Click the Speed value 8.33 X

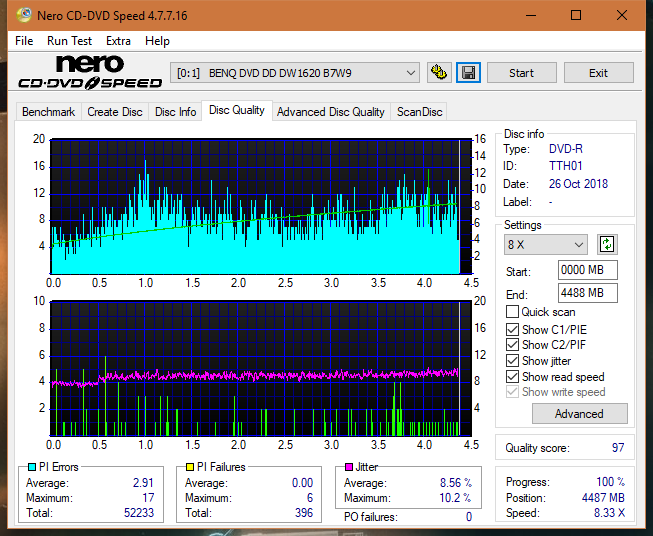coord(609,513)
